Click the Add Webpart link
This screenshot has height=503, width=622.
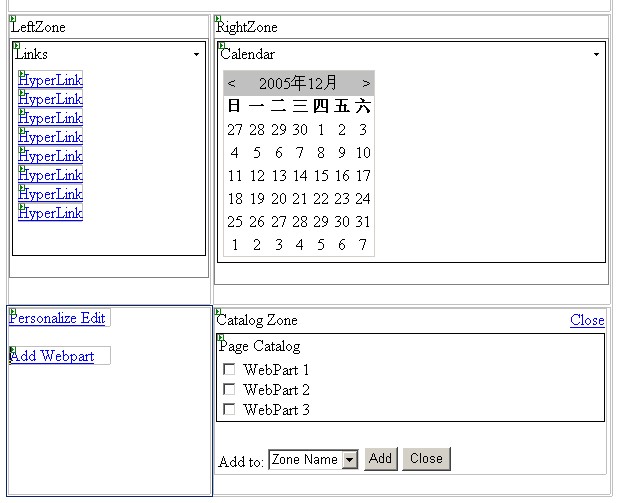click(x=52, y=356)
